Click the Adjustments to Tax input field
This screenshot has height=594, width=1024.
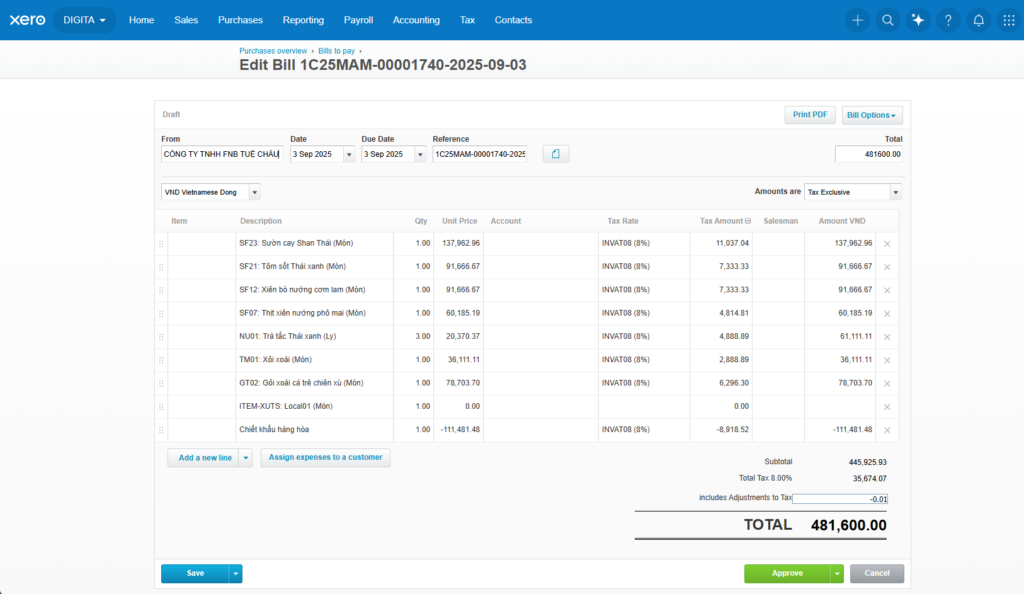coord(839,498)
